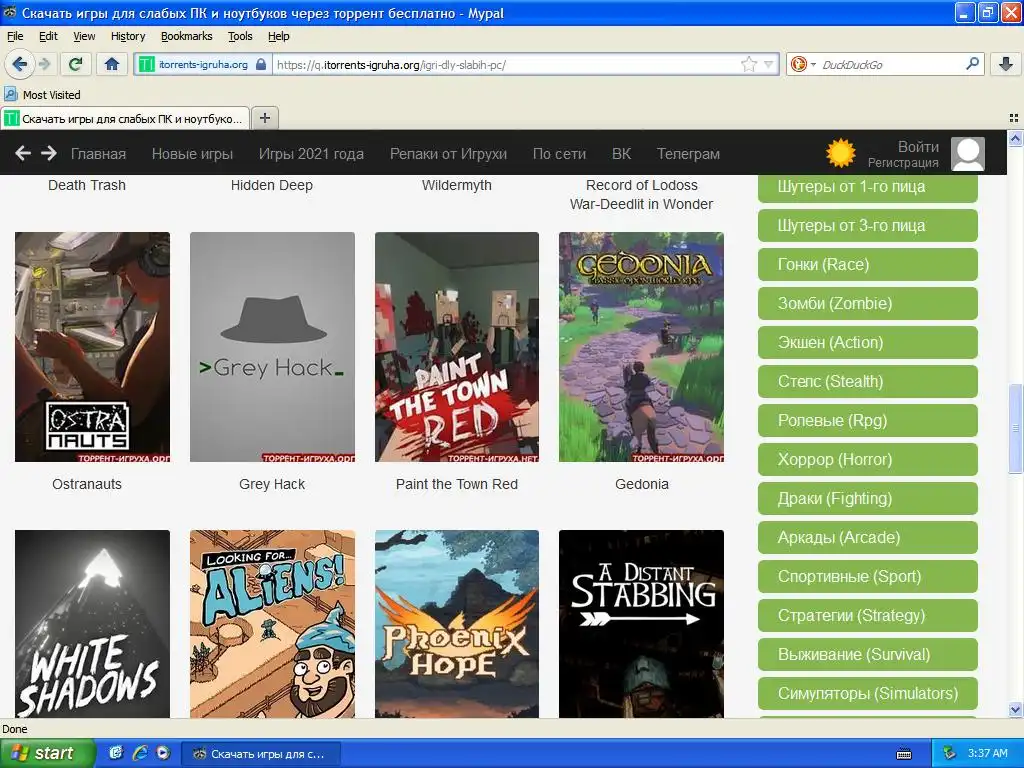Viewport: 1024px width, 768px height.
Task: Open the Paint the Town Red cover
Action: [457, 347]
